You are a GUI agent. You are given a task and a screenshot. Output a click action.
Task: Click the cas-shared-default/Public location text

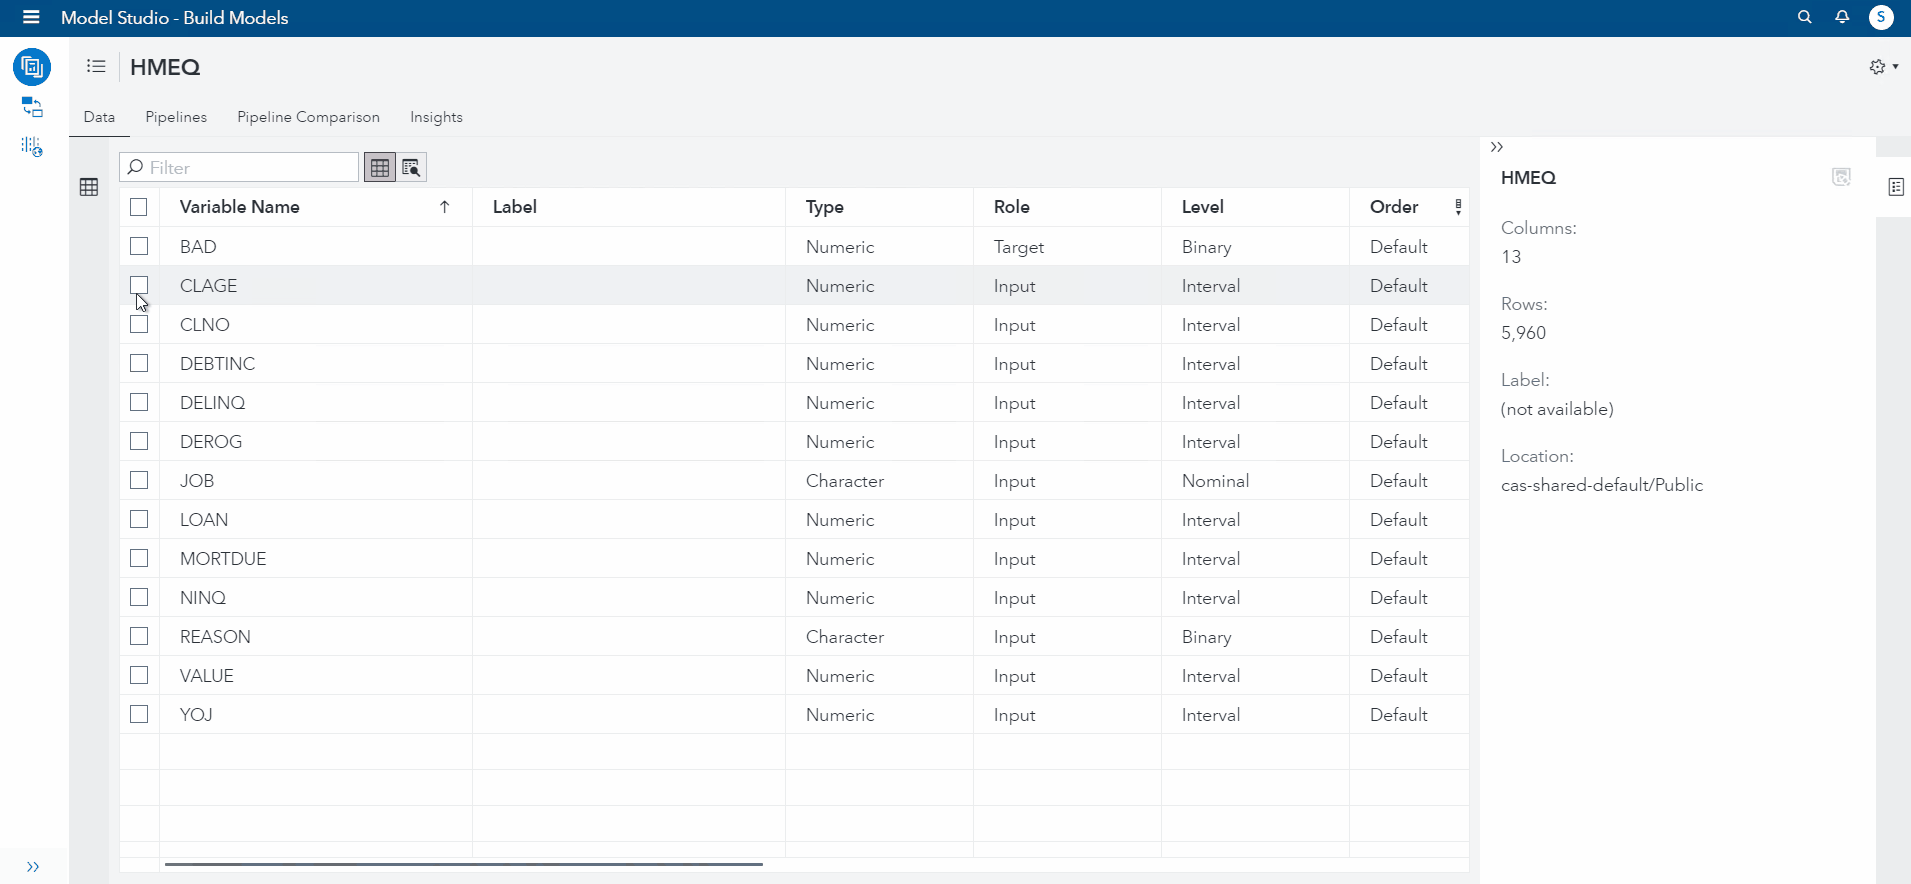coord(1602,485)
